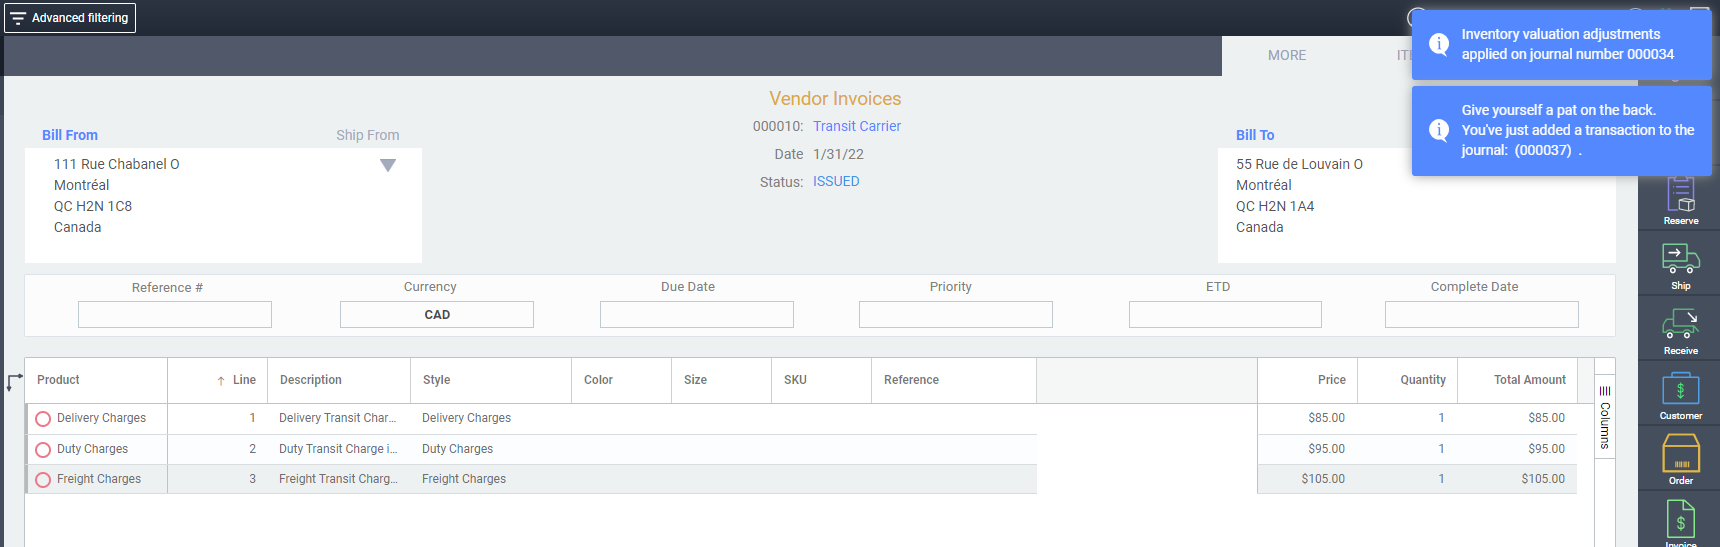Click the Reference # input field
This screenshot has height=547, width=1720.
[175, 314]
